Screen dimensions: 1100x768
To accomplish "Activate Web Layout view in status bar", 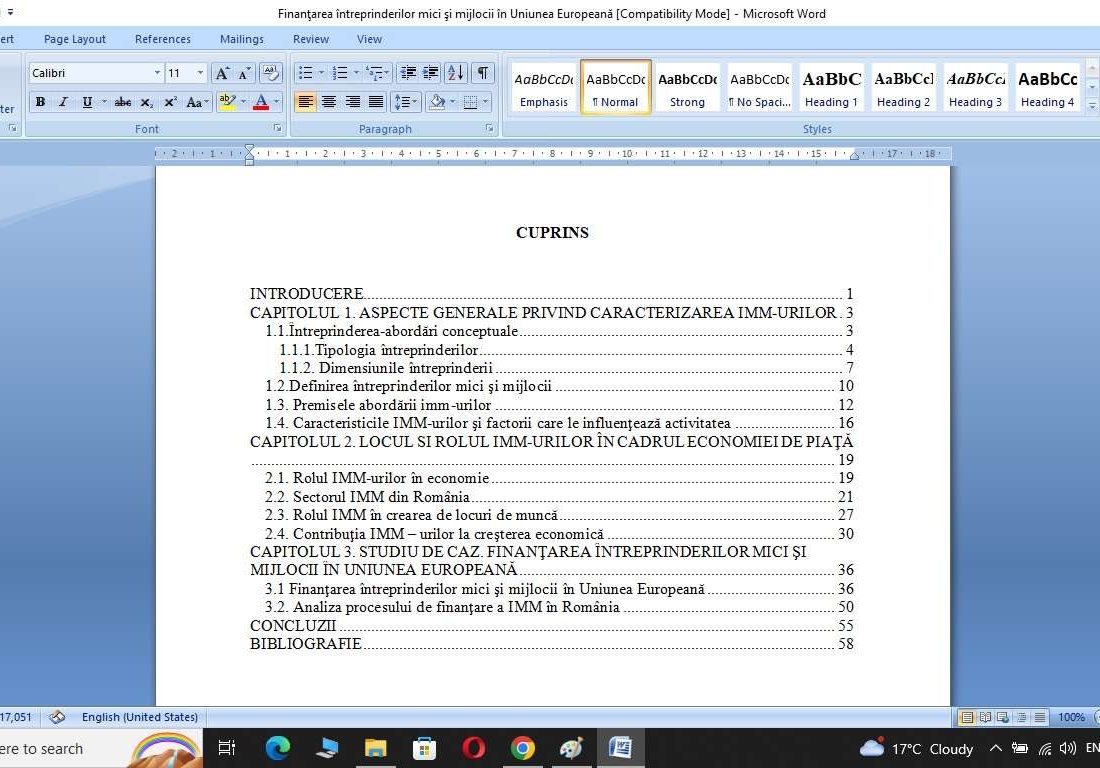I will pyautogui.click(x=1003, y=717).
